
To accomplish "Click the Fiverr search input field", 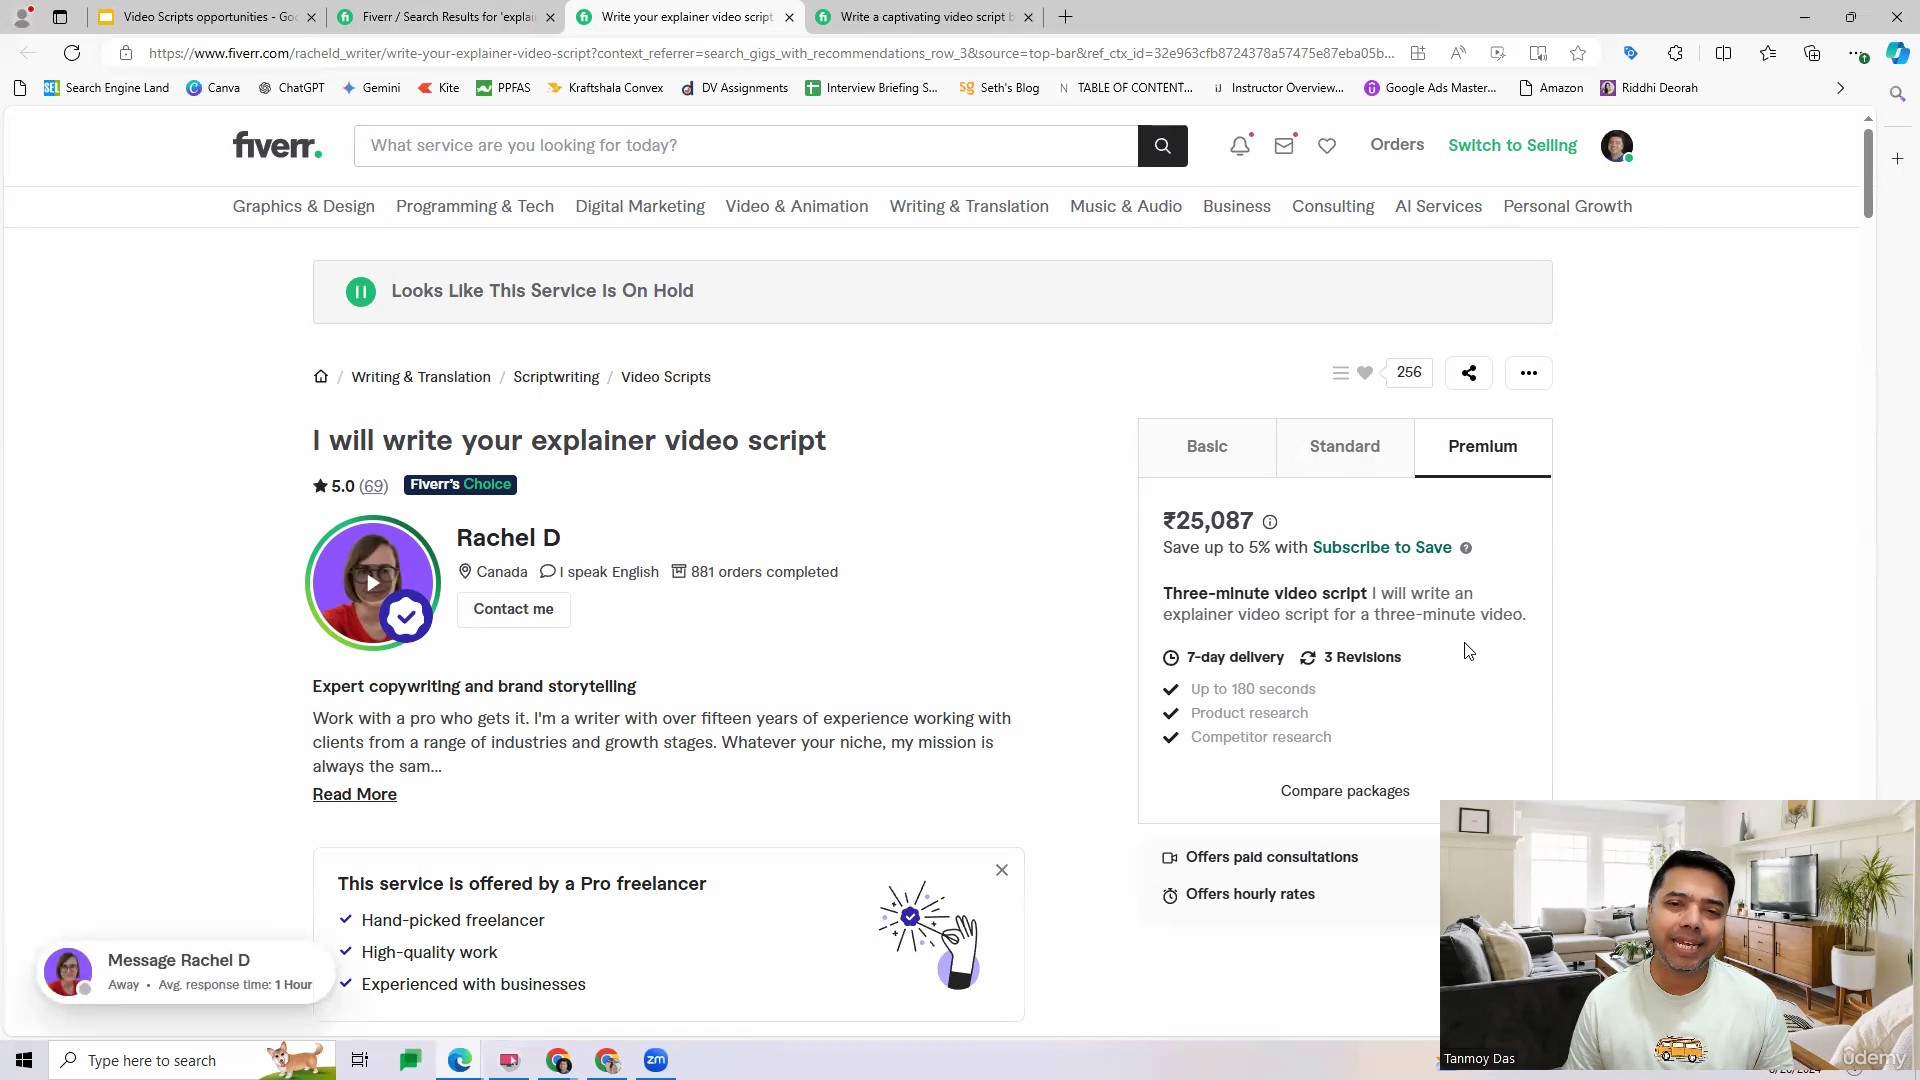I will click(x=745, y=146).
